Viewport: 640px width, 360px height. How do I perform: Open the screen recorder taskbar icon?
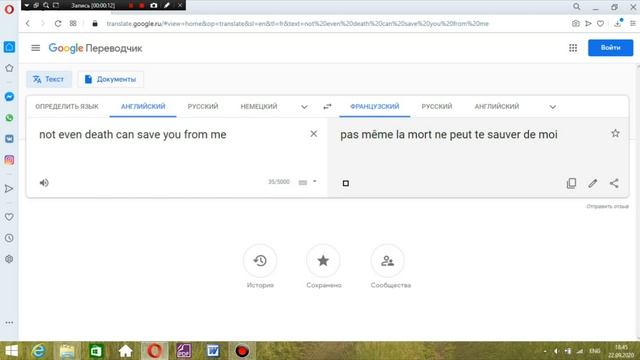pos(242,351)
